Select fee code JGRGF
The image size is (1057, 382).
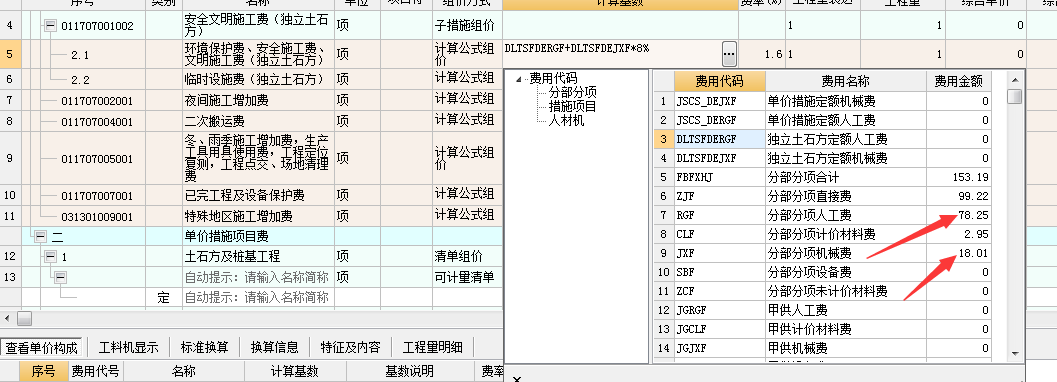[x=719, y=311]
